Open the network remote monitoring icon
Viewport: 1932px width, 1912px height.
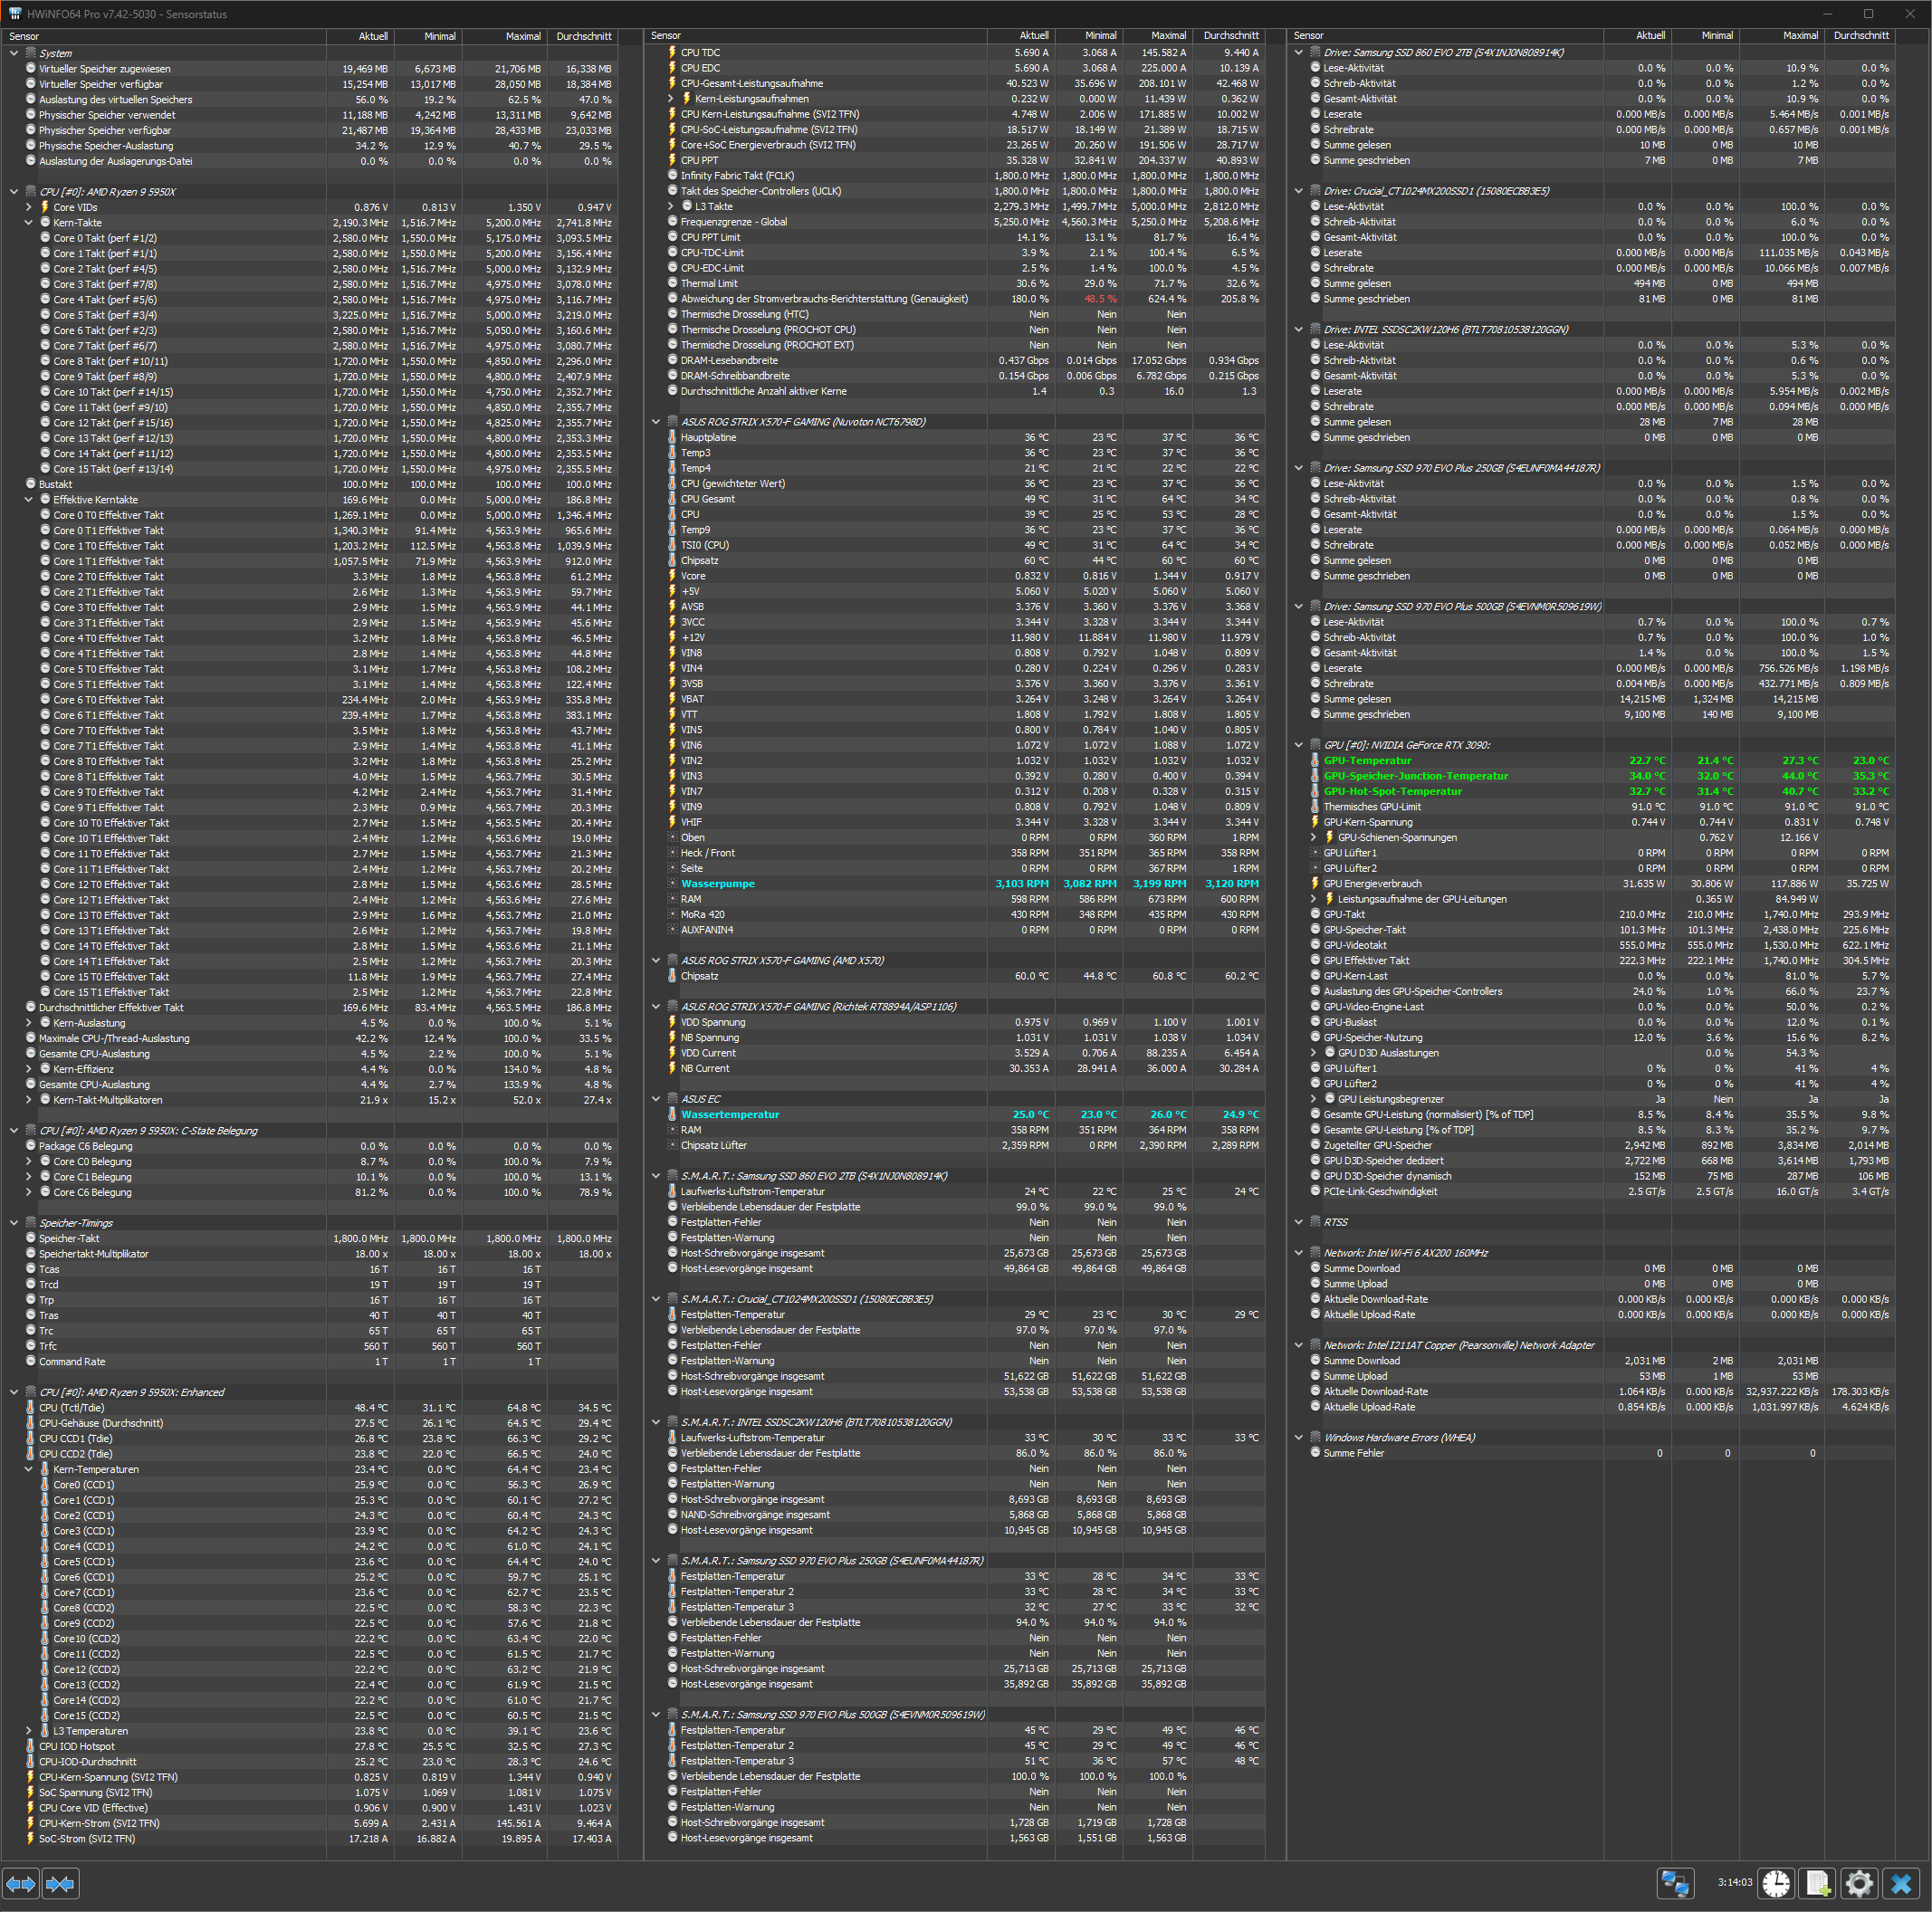tap(1675, 1883)
